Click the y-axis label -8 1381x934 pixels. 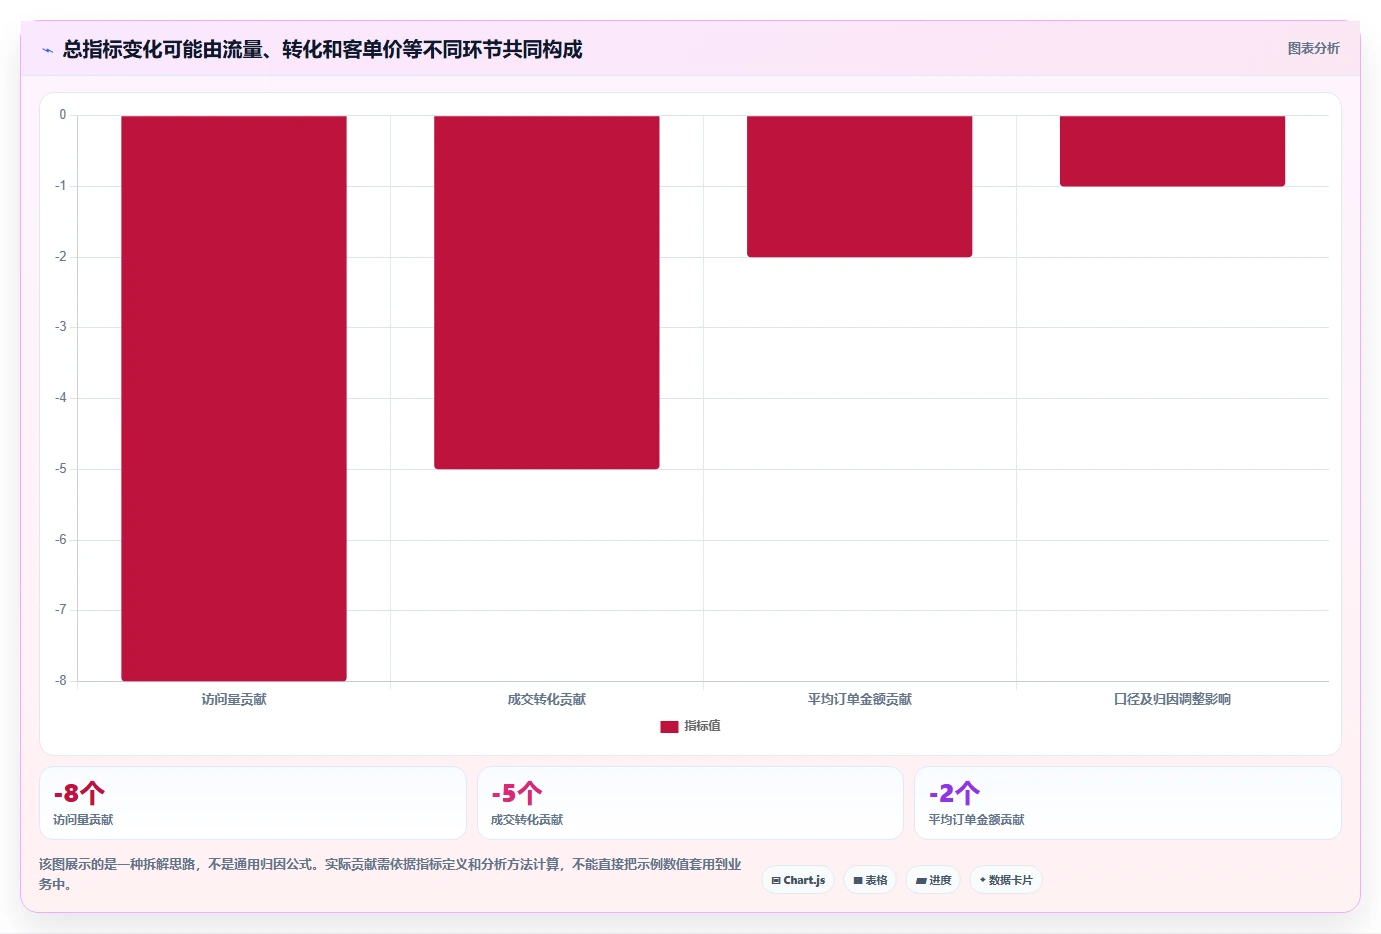pyautogui.click(x=61, y=680)
